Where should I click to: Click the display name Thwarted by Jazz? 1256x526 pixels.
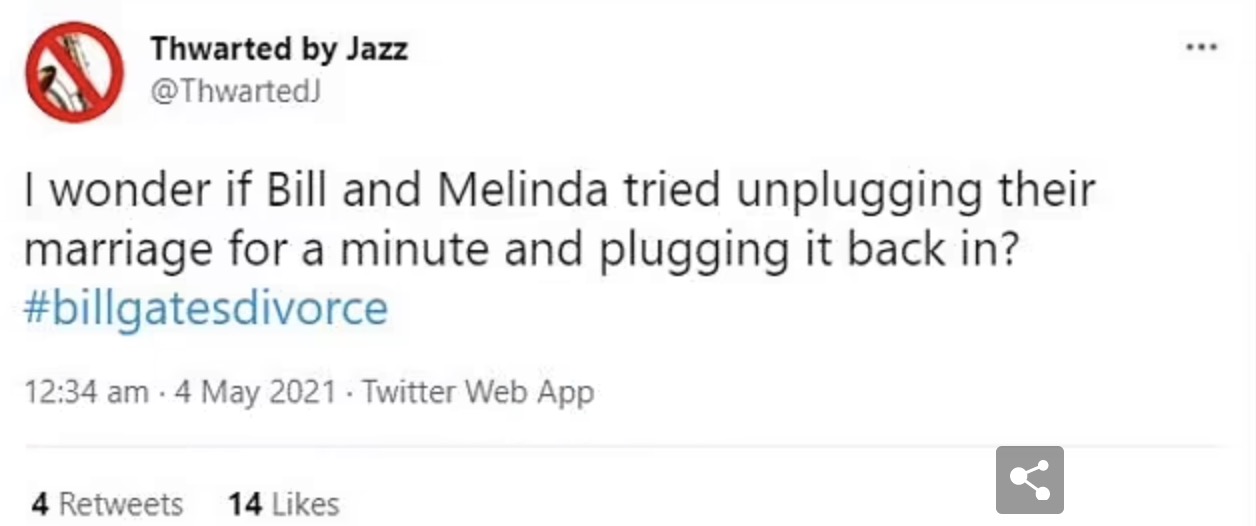coord(279,48)
